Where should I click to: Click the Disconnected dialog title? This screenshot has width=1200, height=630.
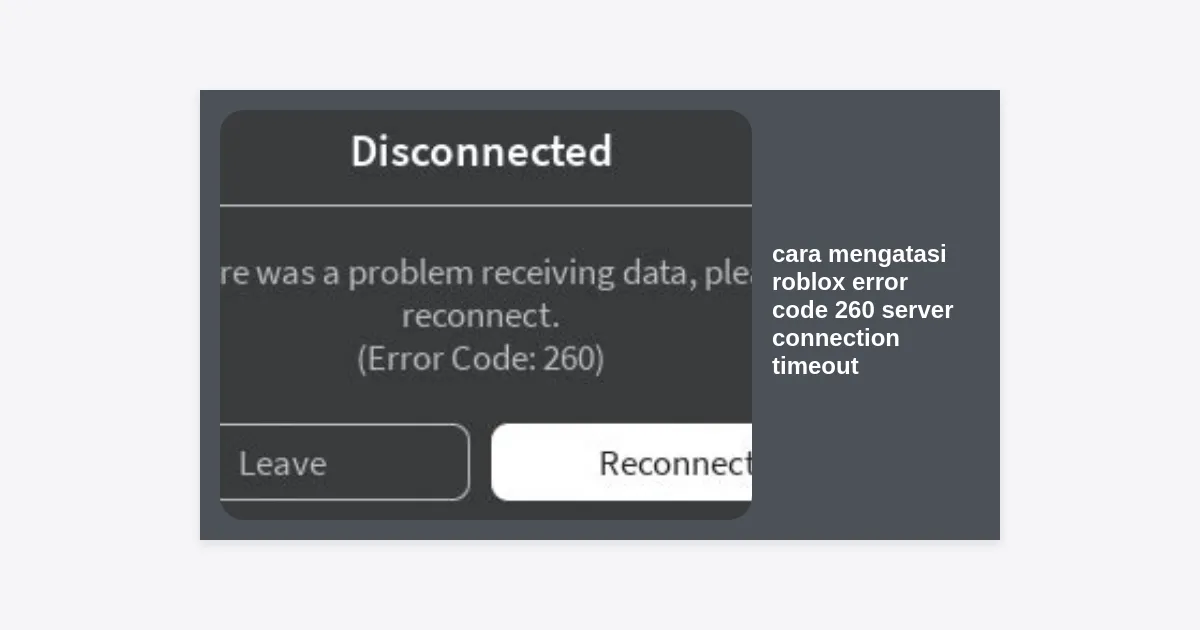point(481,152)
